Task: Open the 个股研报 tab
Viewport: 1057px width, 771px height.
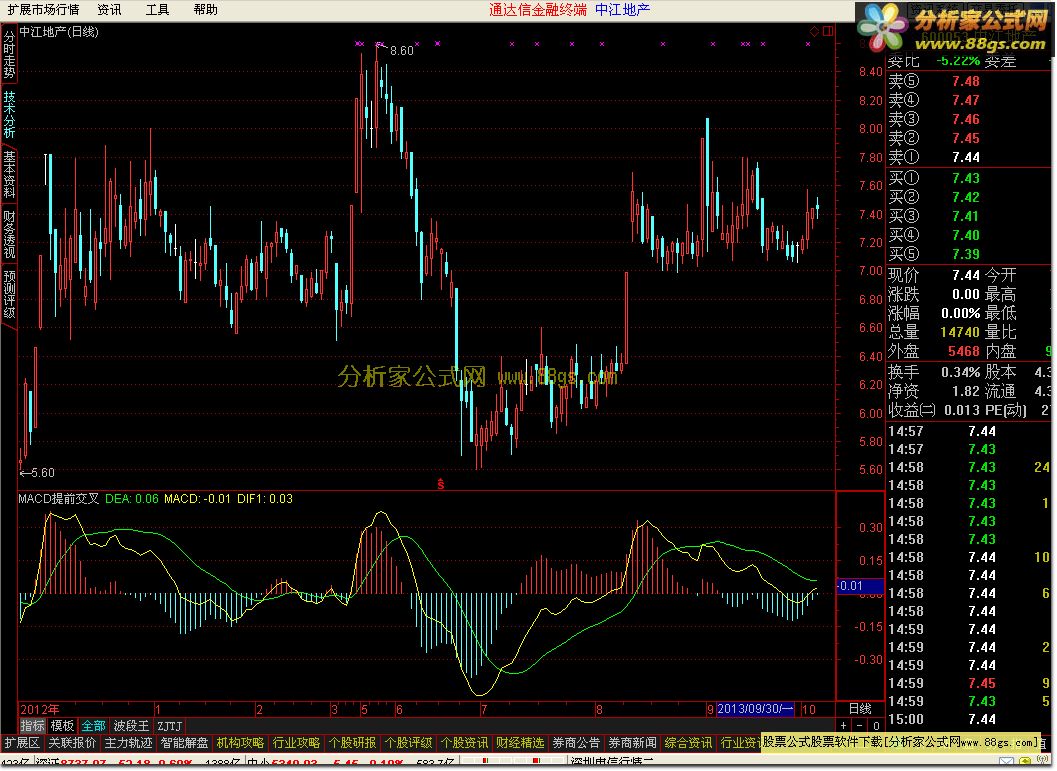Action: pyautogui.click(x=352, y=743)
